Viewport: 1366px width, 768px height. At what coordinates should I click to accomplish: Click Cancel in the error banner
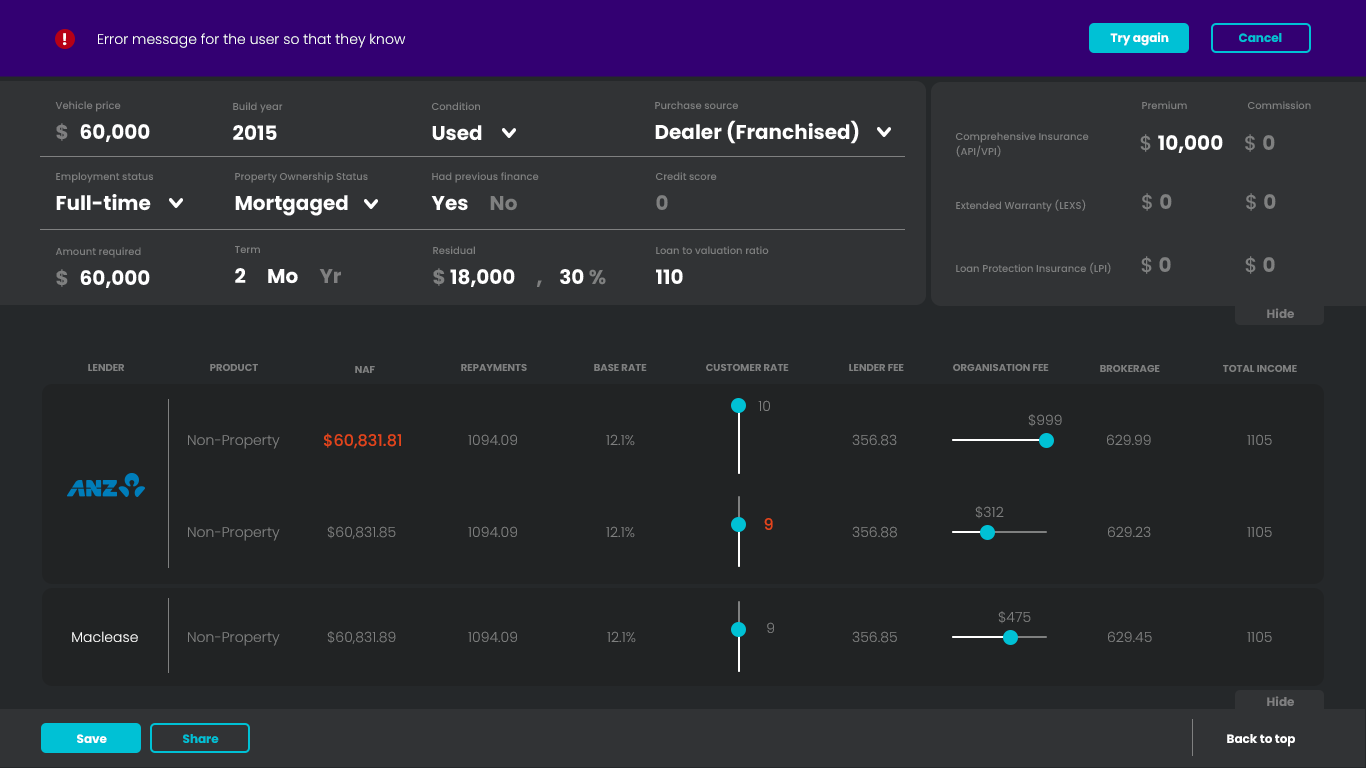[1260, 38]
